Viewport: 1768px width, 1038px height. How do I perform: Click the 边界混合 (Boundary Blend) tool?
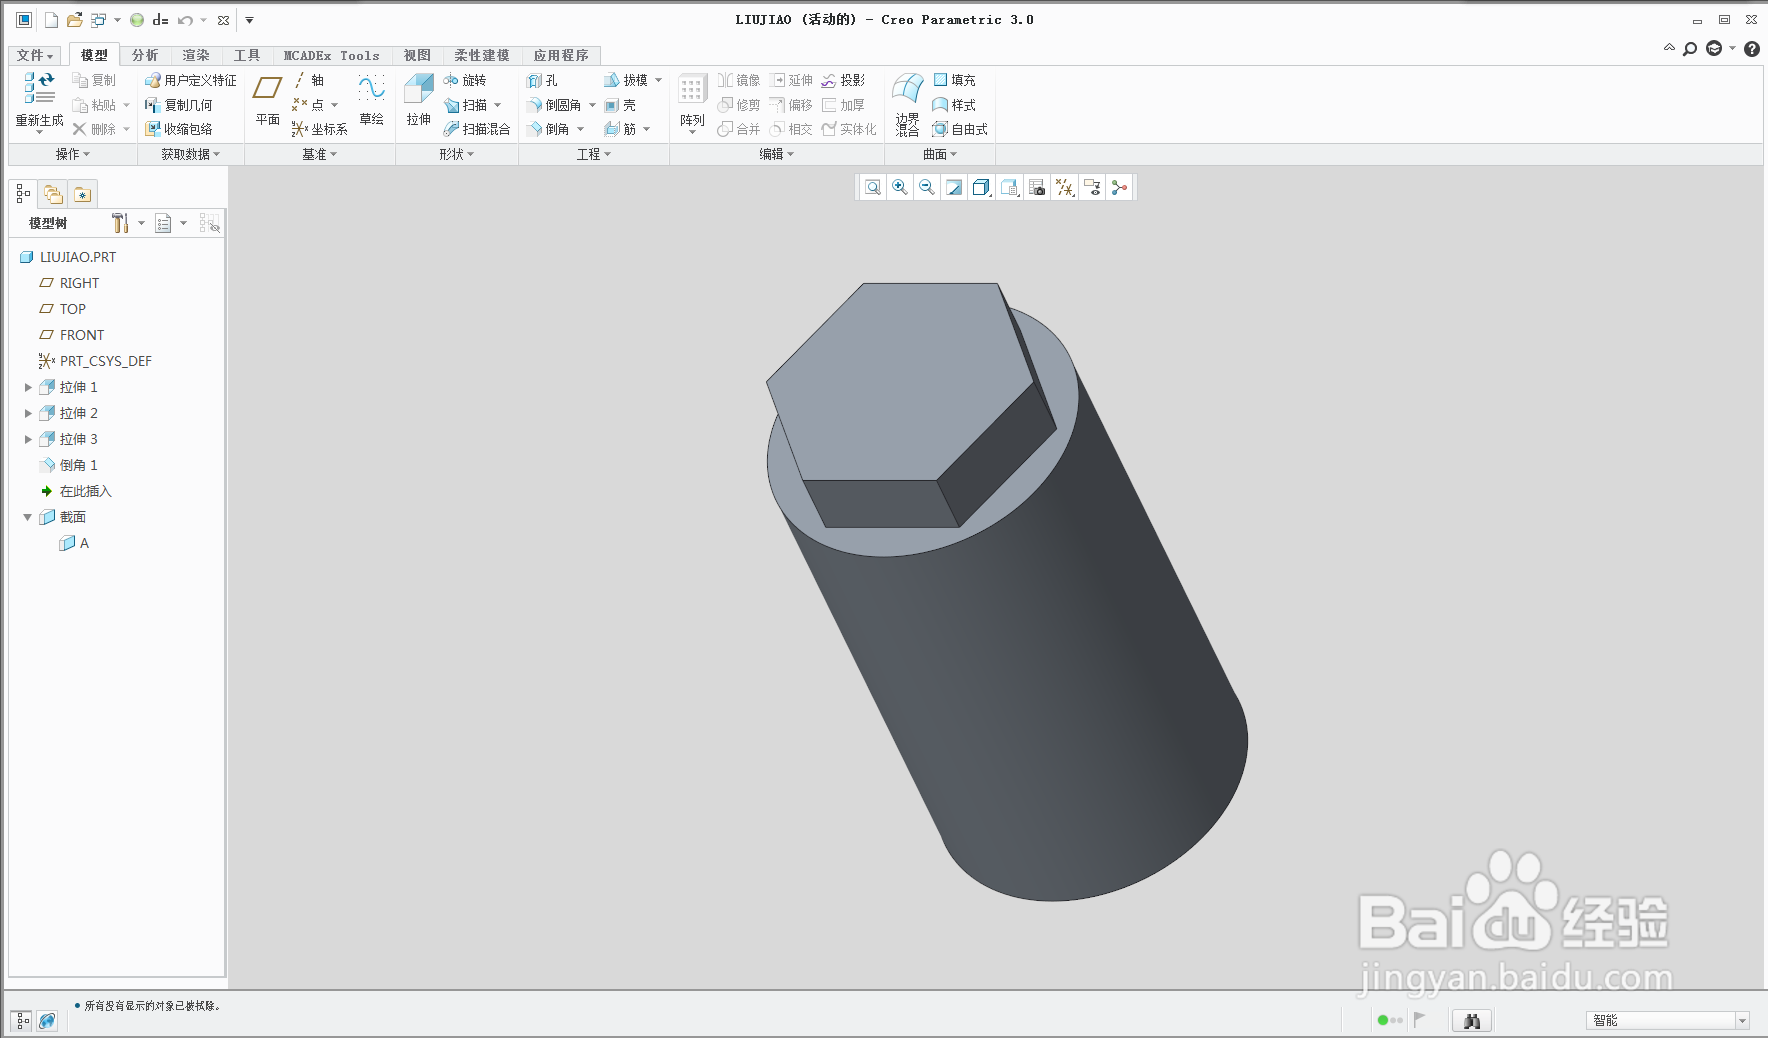907,104
